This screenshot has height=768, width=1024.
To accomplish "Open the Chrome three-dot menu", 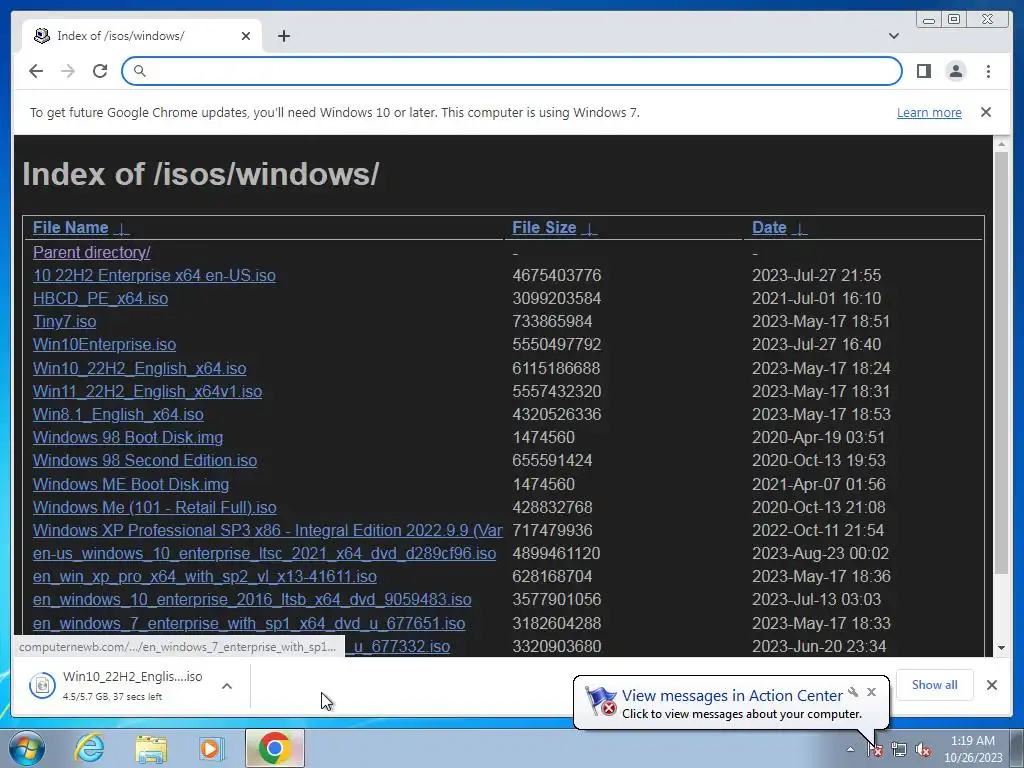I will [988, 71].
